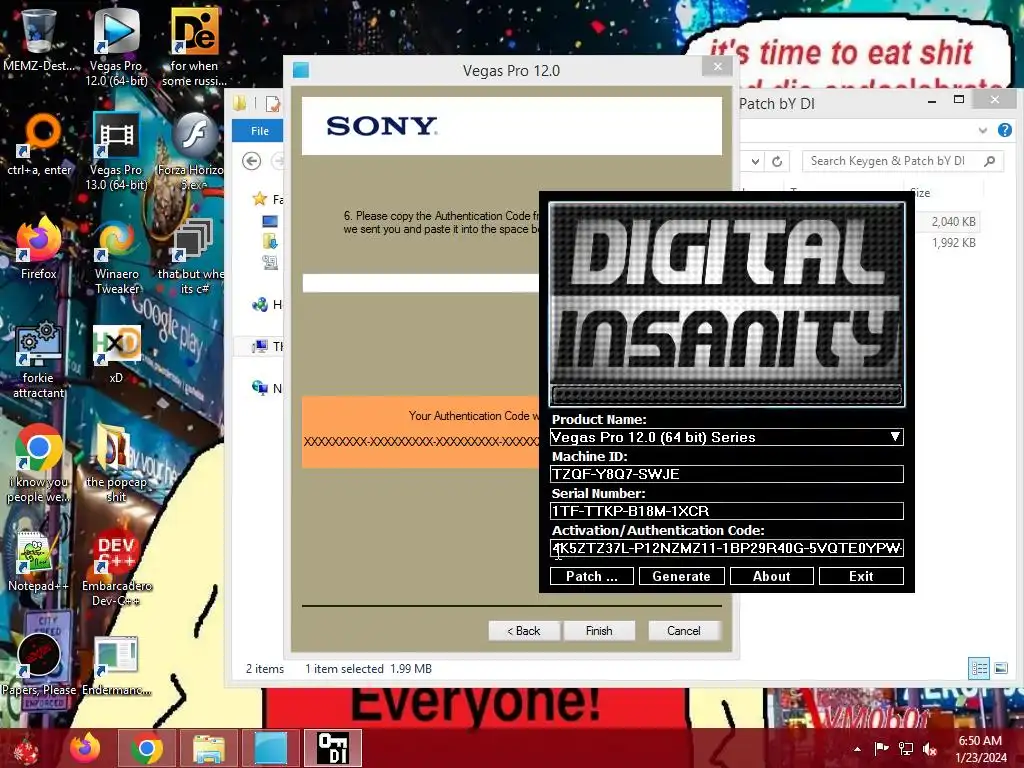Image resolution: width=1024 pixels, height=768 pixels.
Task: Click the '2 items' status bar text
Action: point(264,669)
